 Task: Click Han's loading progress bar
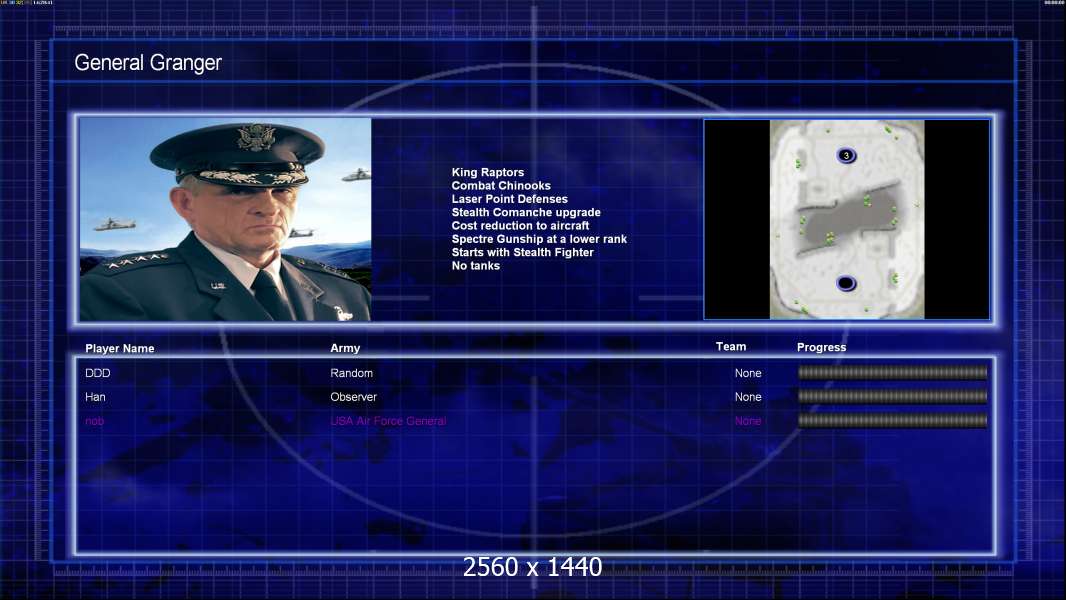(893, 396)
